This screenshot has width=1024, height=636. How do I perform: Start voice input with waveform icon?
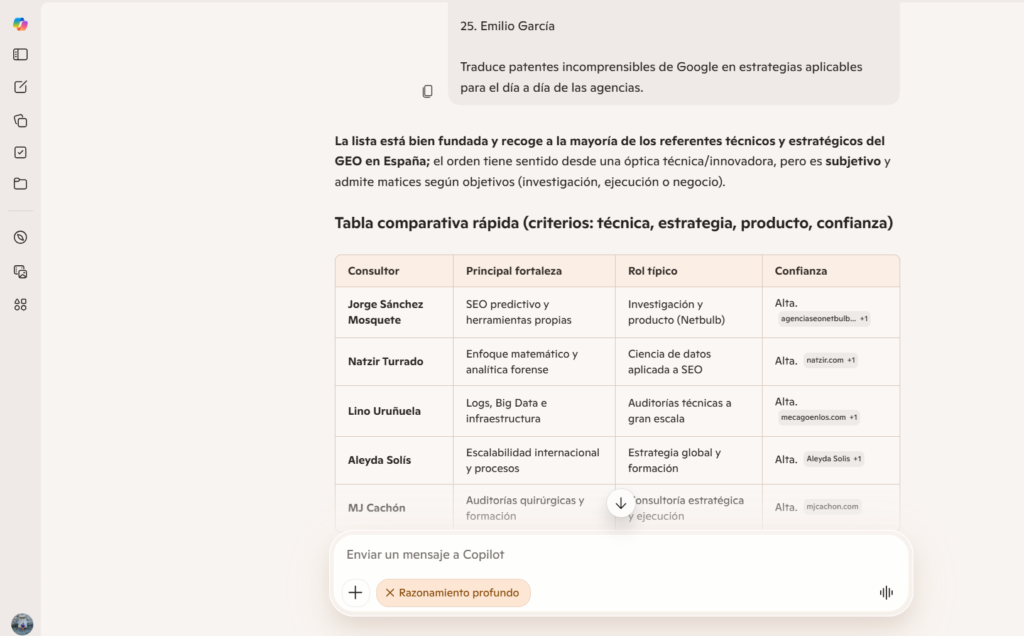(x=886, y=593)
